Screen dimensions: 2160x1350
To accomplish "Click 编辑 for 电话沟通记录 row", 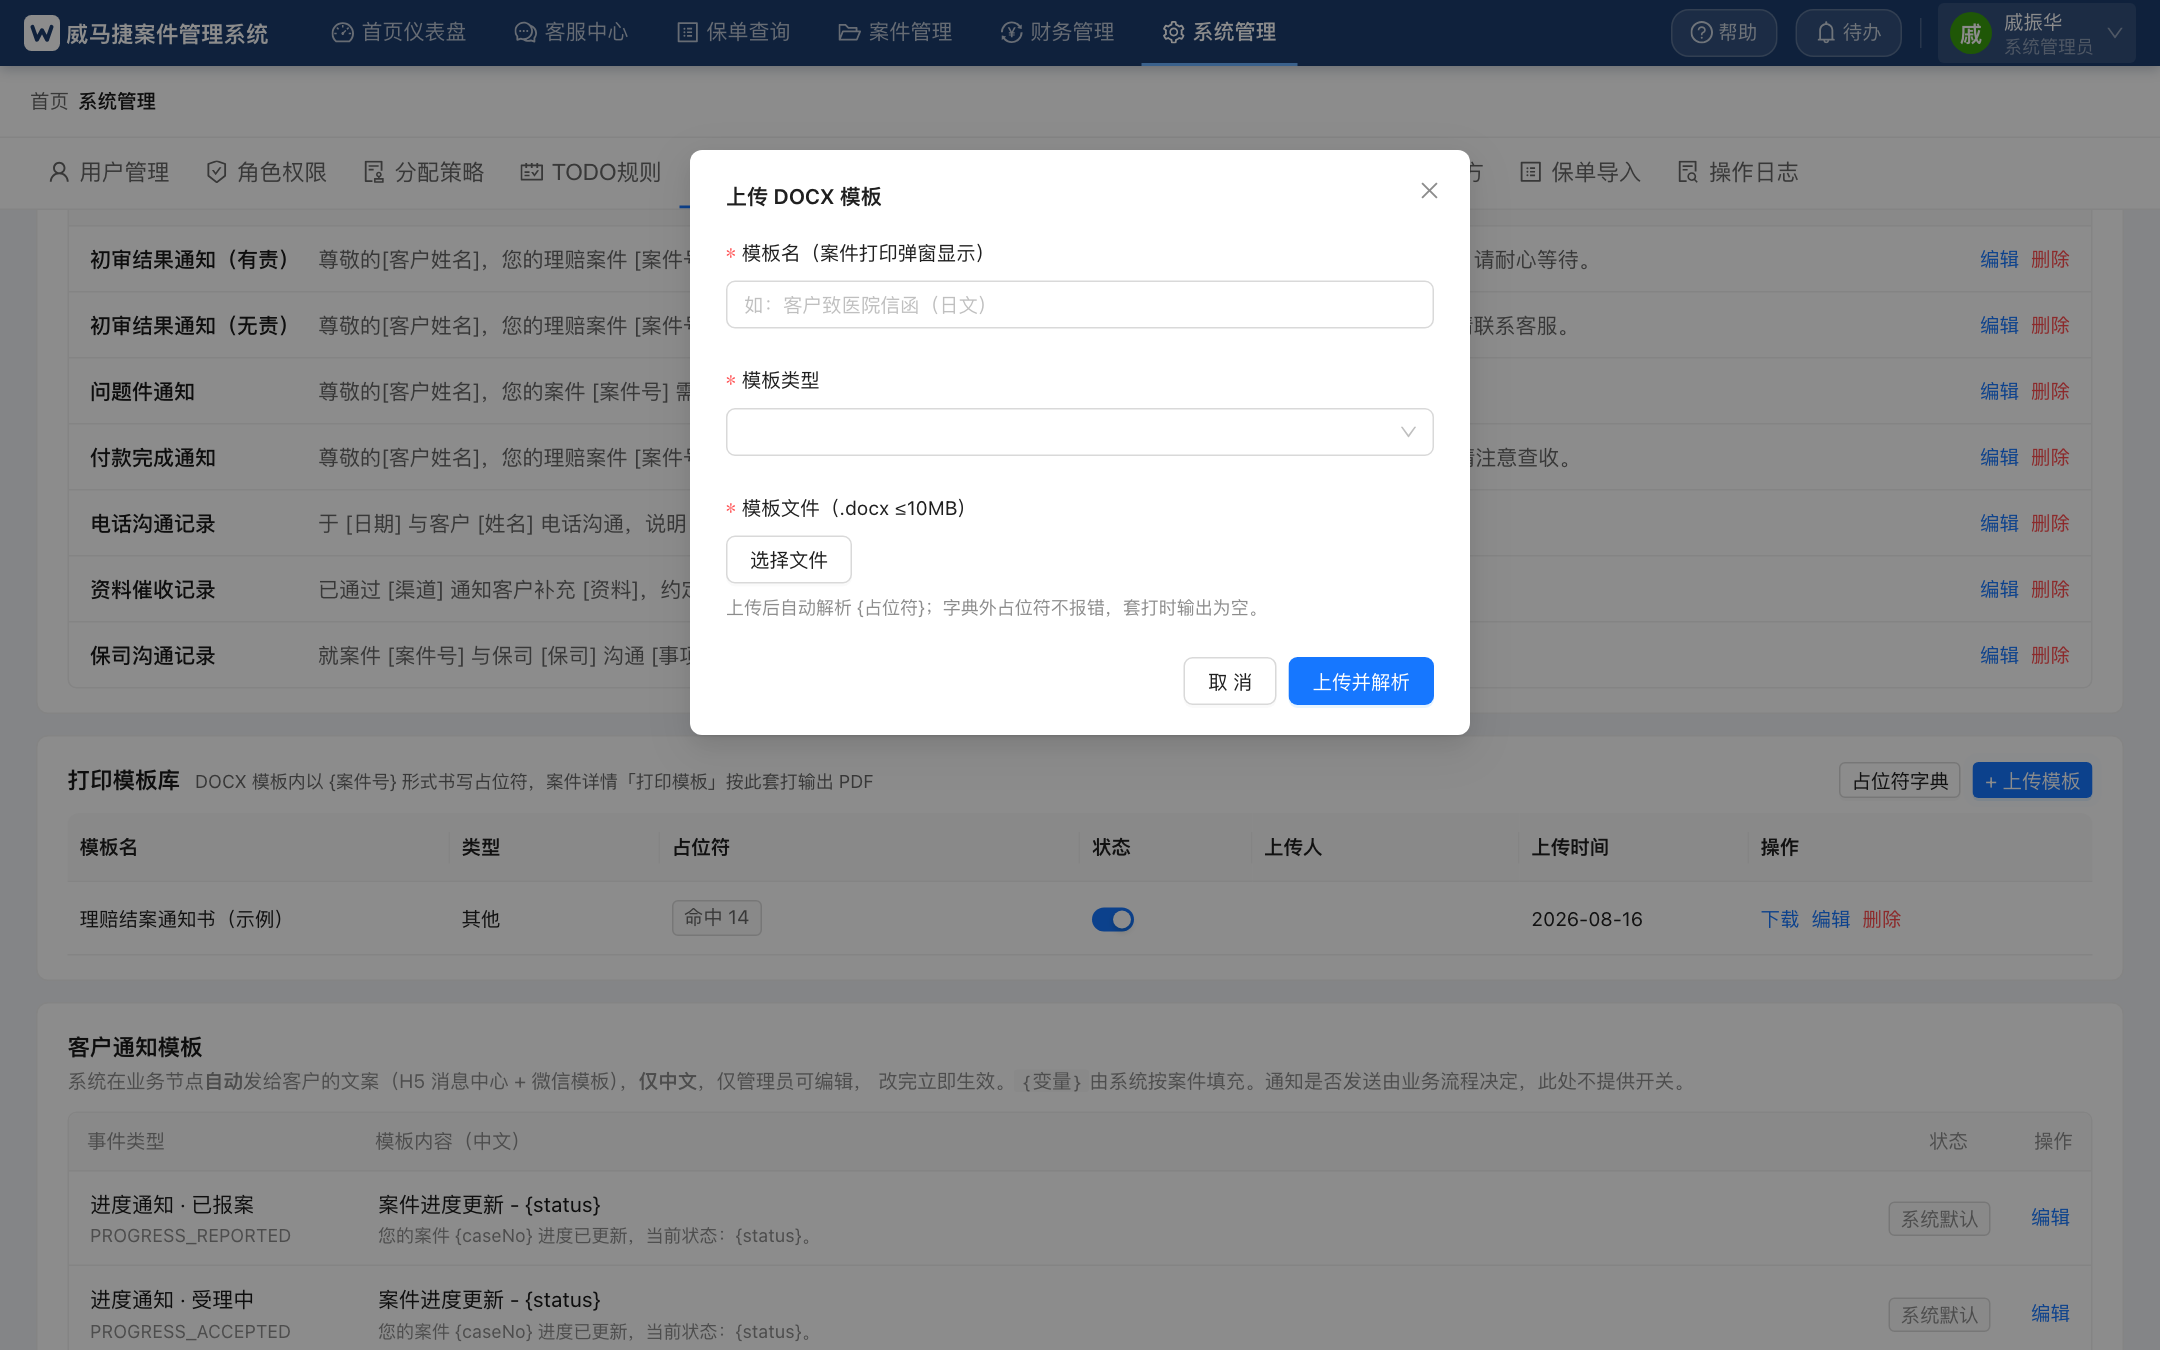I will point(1999,523).
